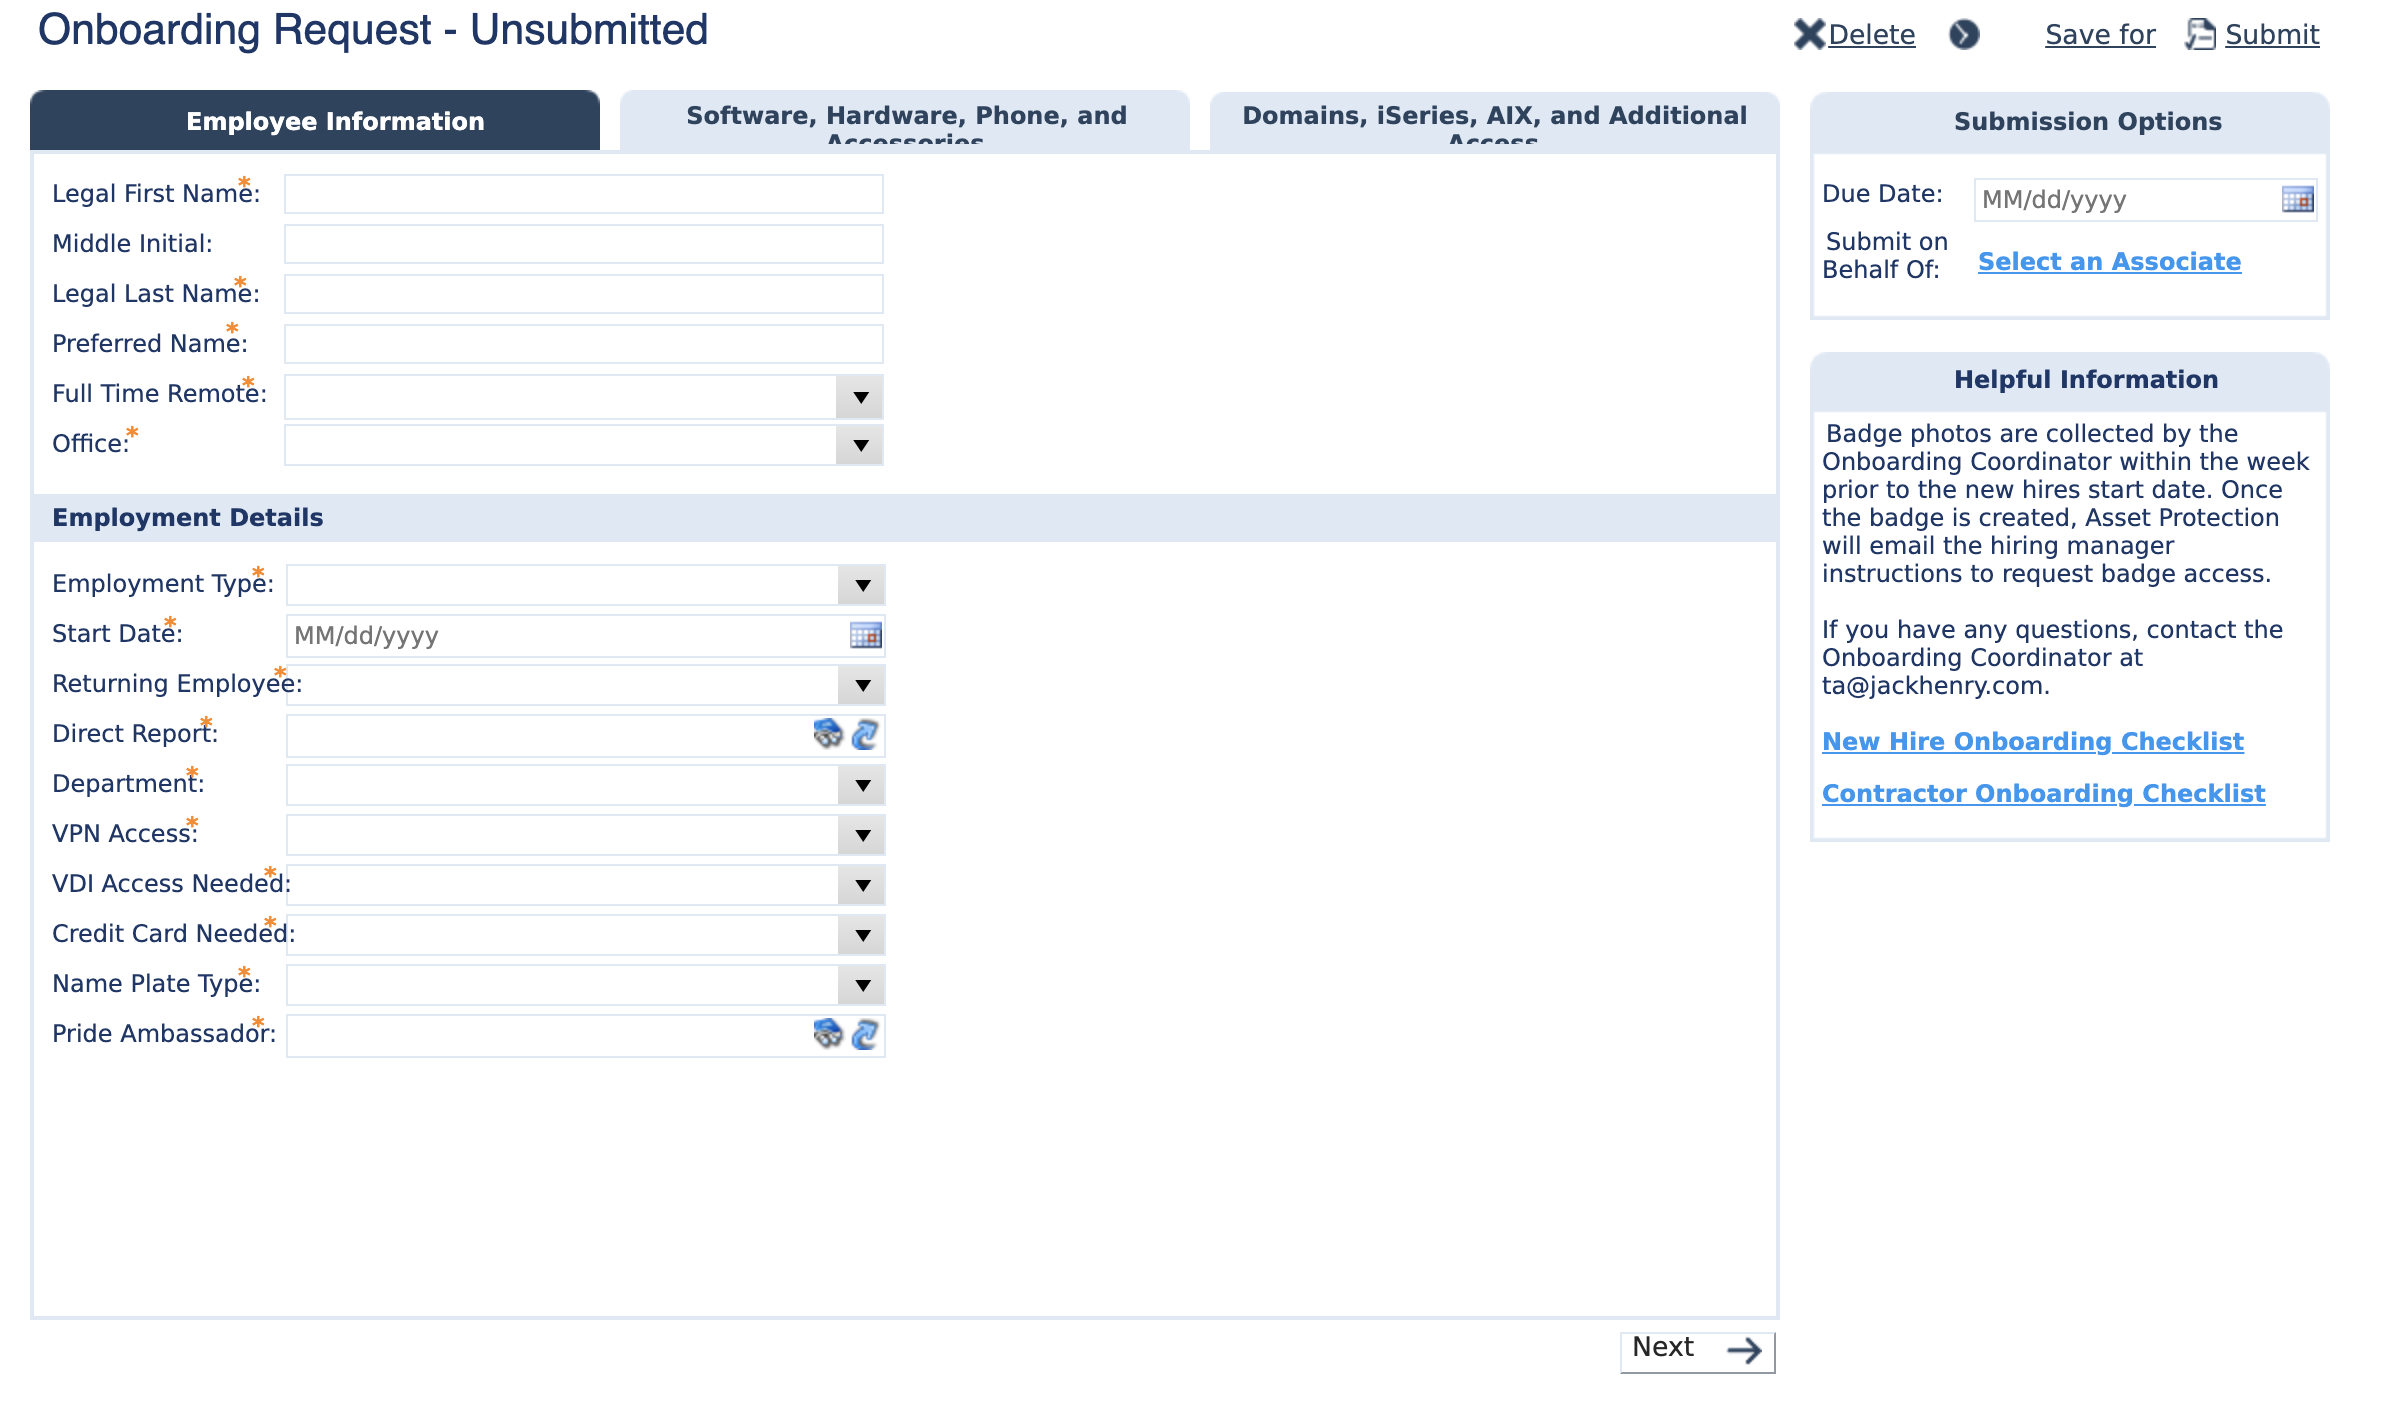Click the Delete X icon

pyautogui.click(x=1809, y=34)
